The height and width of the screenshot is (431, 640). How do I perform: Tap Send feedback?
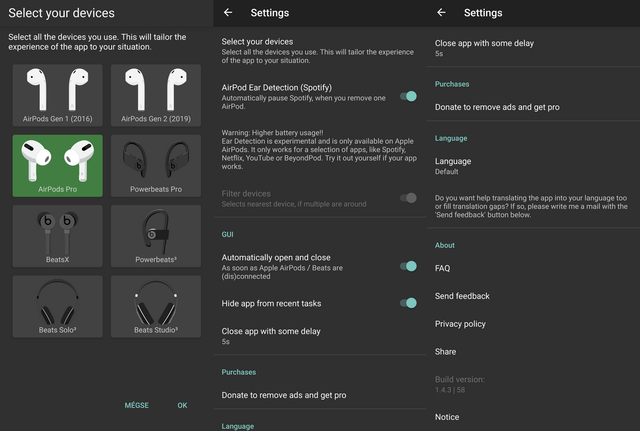[x=533, y=296]
